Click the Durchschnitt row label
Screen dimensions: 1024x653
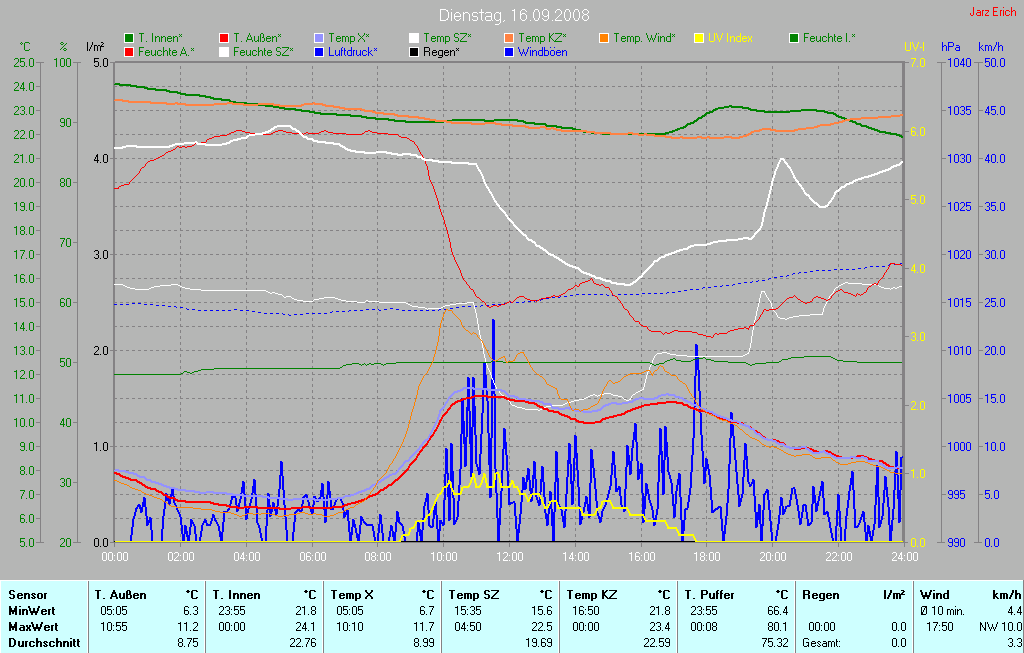[x=44, y=643]
